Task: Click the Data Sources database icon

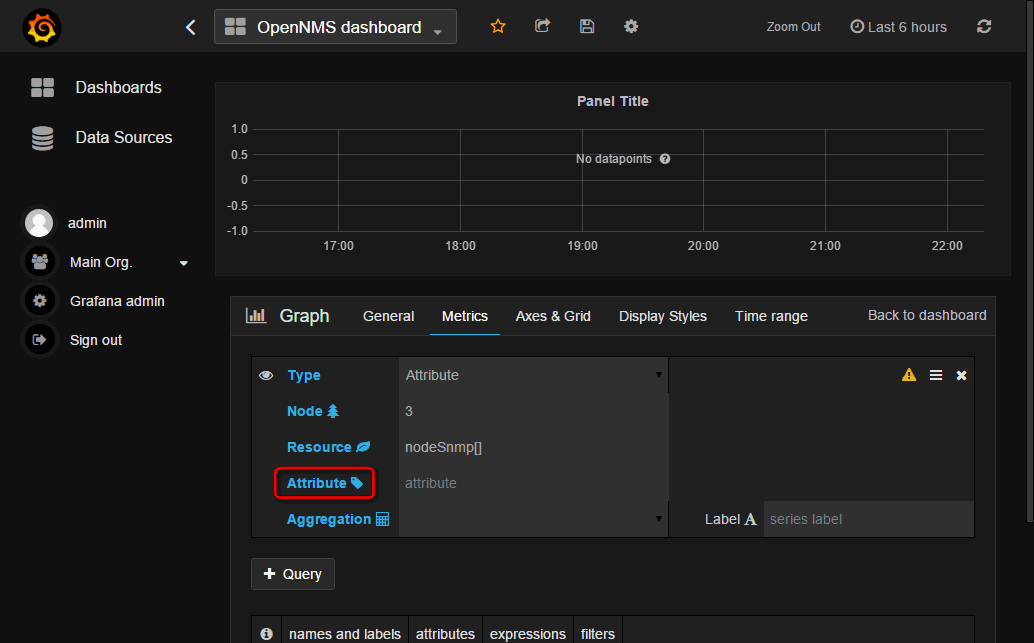Action: pos(42,138)
